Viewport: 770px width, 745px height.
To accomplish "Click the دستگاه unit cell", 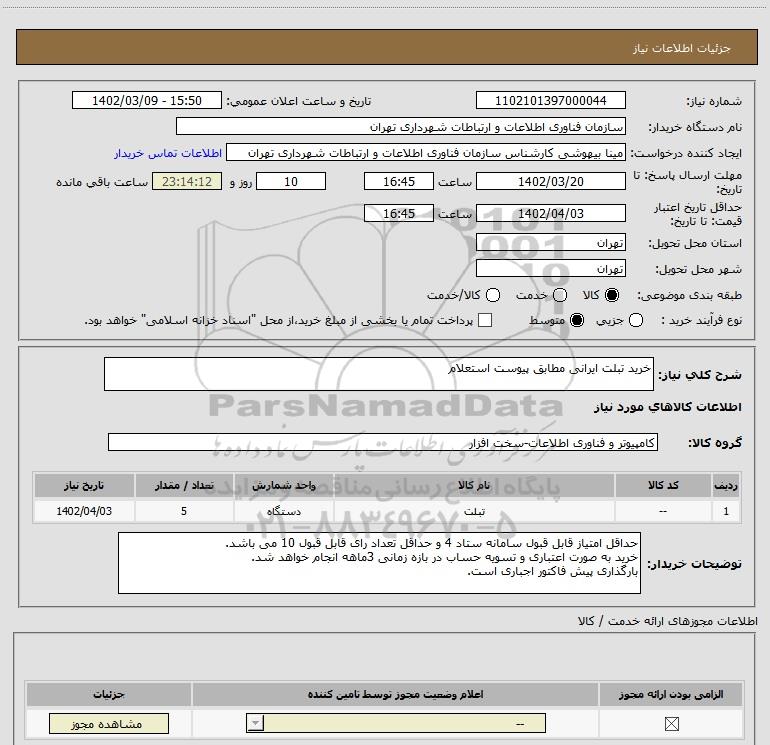I will pyautogui.click(x=284, y=511).
